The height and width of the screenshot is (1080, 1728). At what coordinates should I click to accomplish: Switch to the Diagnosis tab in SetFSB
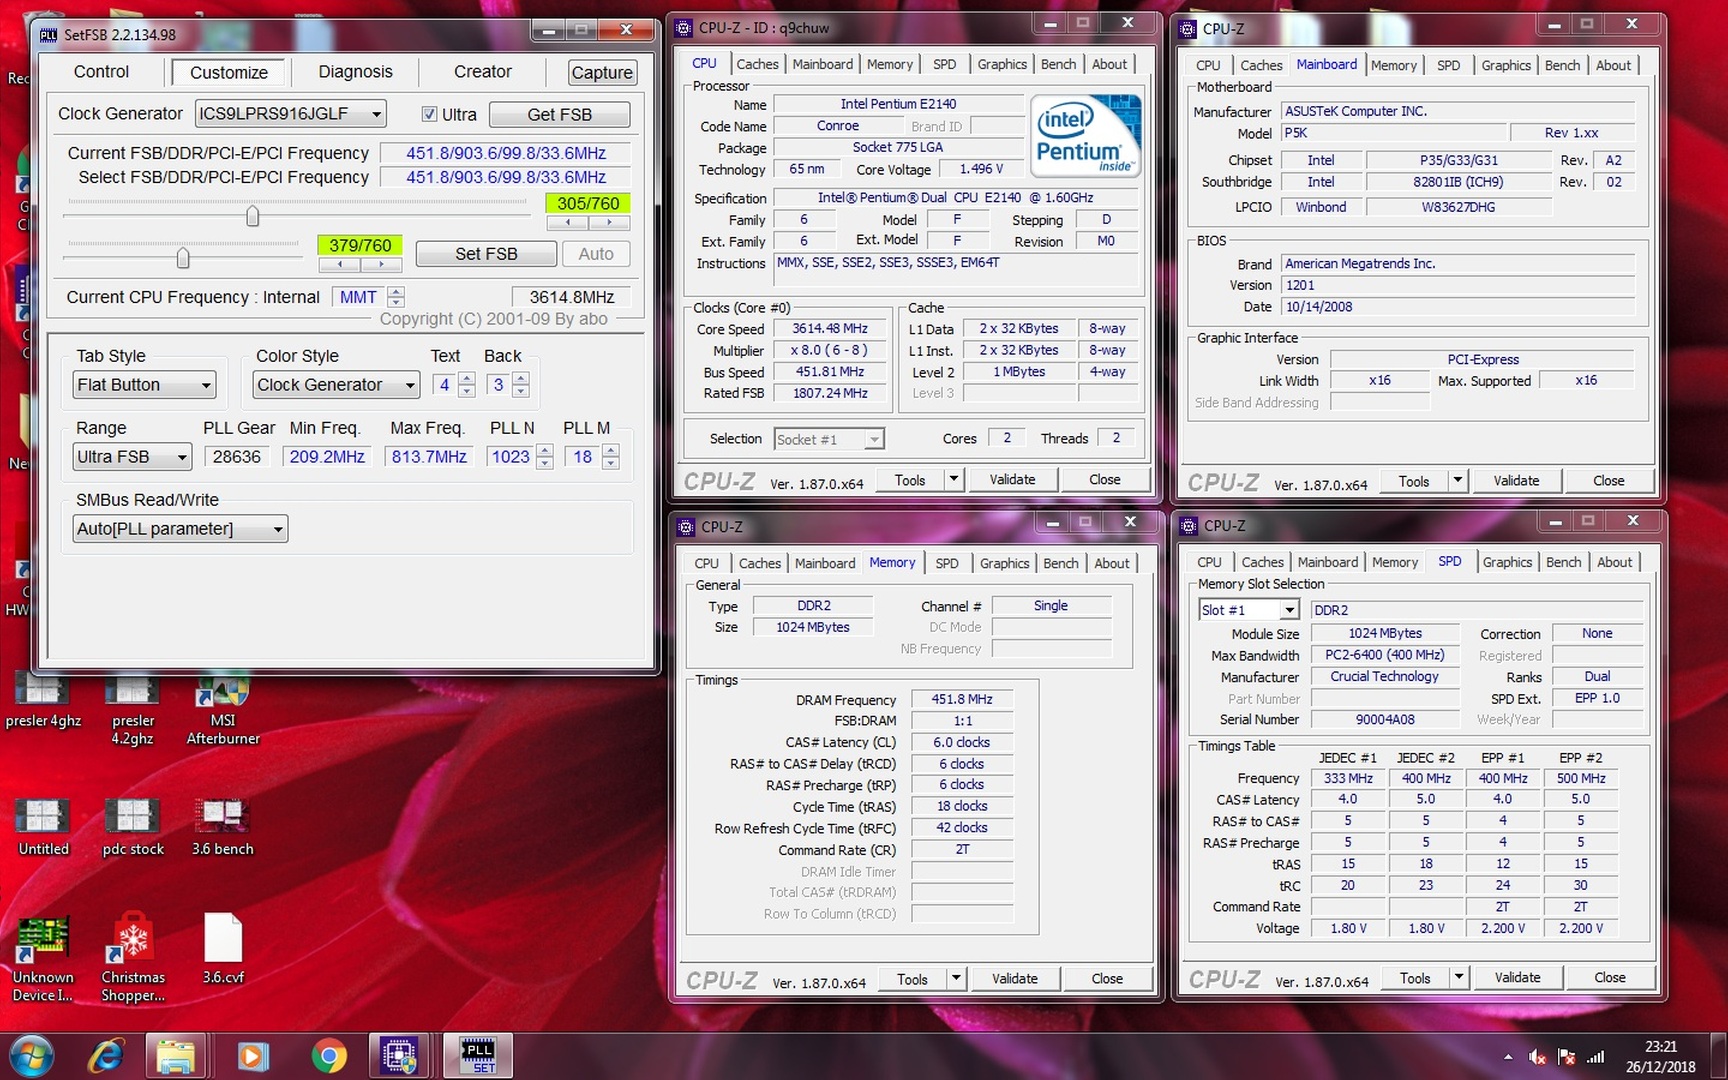[x=355, y=72]
